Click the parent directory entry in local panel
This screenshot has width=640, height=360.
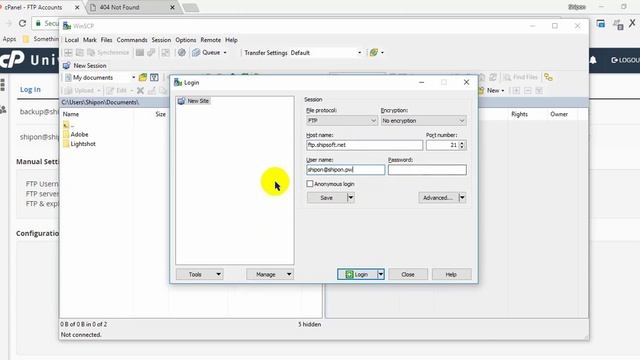point(69,125)
